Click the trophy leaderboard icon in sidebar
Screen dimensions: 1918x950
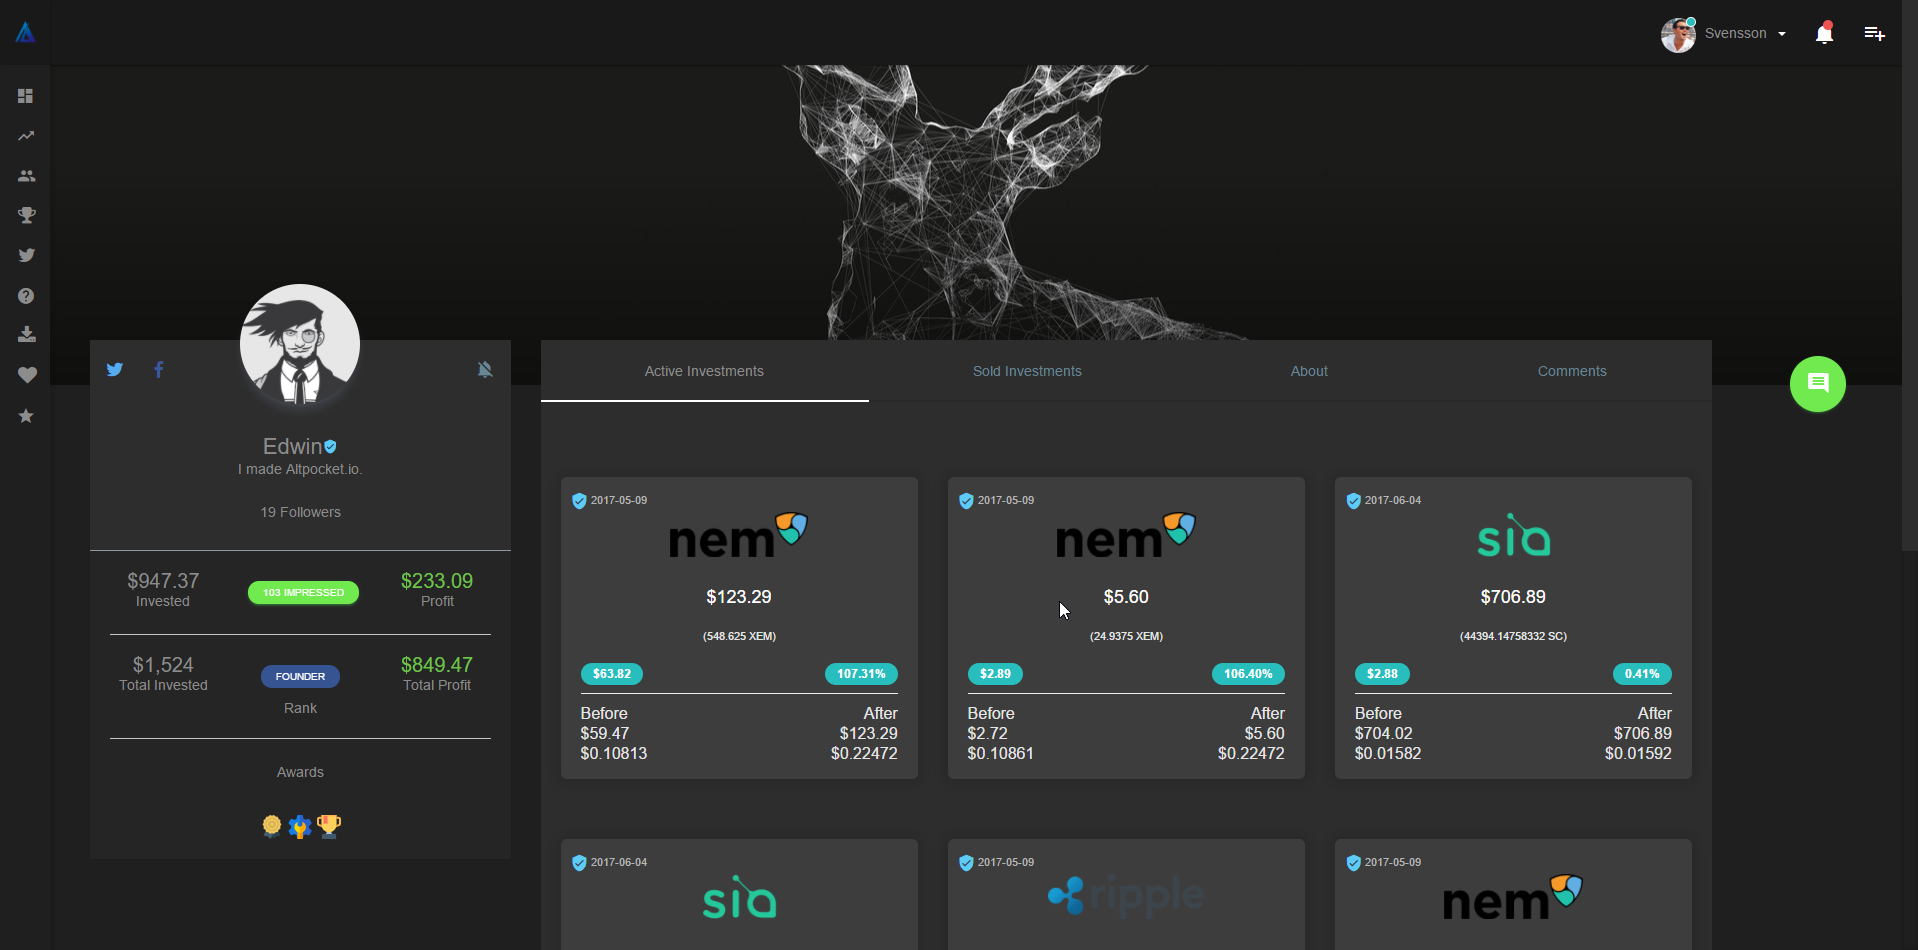pos(26,215)
